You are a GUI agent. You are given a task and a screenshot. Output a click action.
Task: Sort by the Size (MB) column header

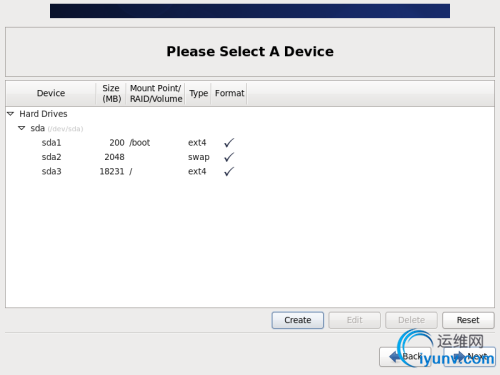pos(111,93)
